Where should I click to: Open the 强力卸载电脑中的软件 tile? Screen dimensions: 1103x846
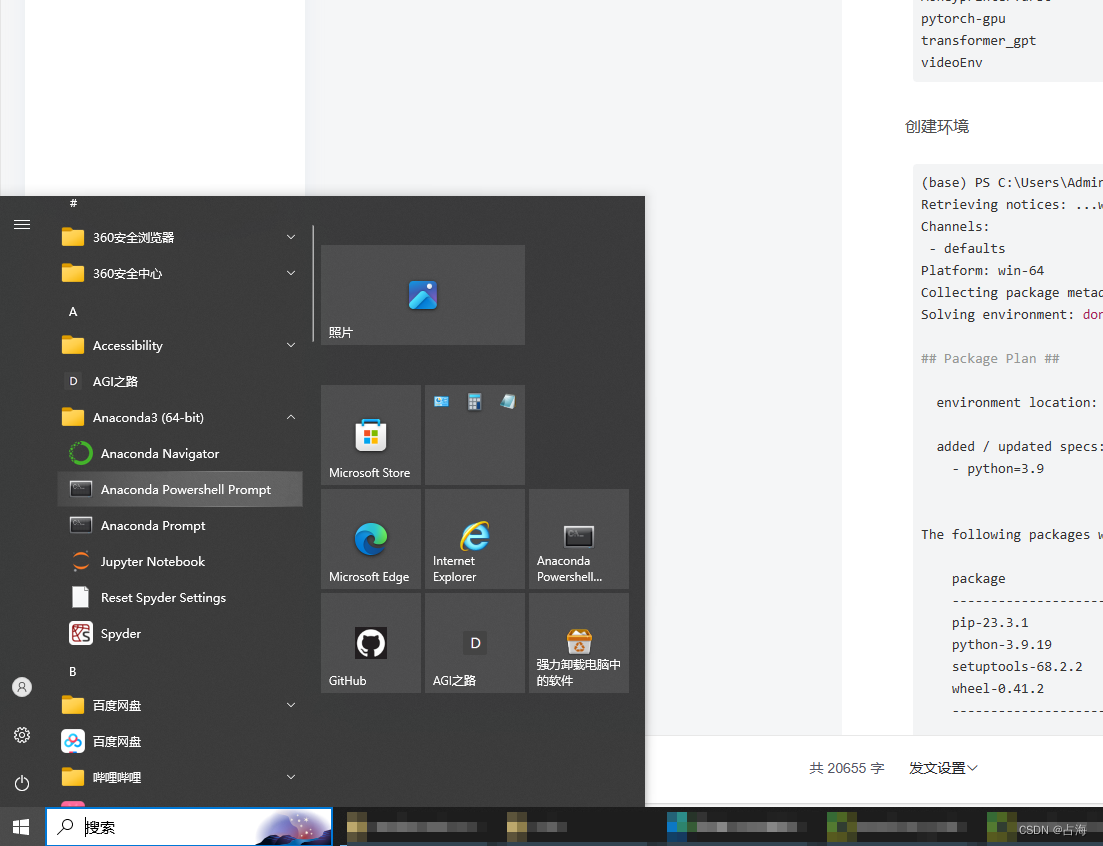(x=579, y=643)
